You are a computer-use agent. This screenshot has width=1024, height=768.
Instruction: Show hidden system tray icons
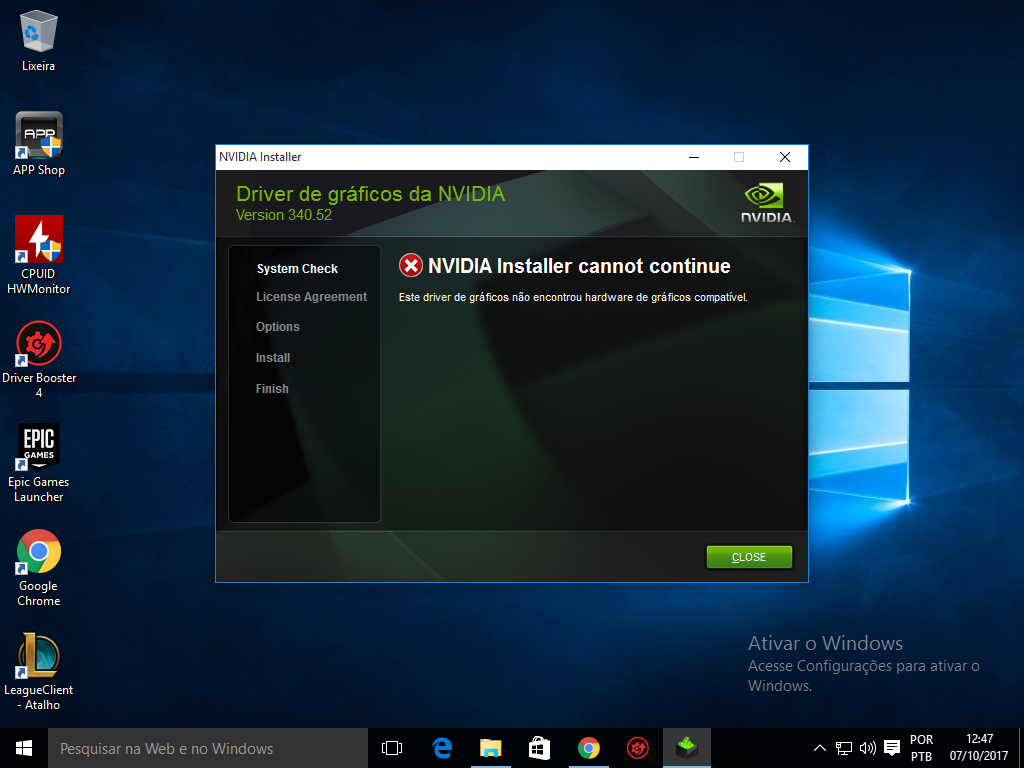820,748
